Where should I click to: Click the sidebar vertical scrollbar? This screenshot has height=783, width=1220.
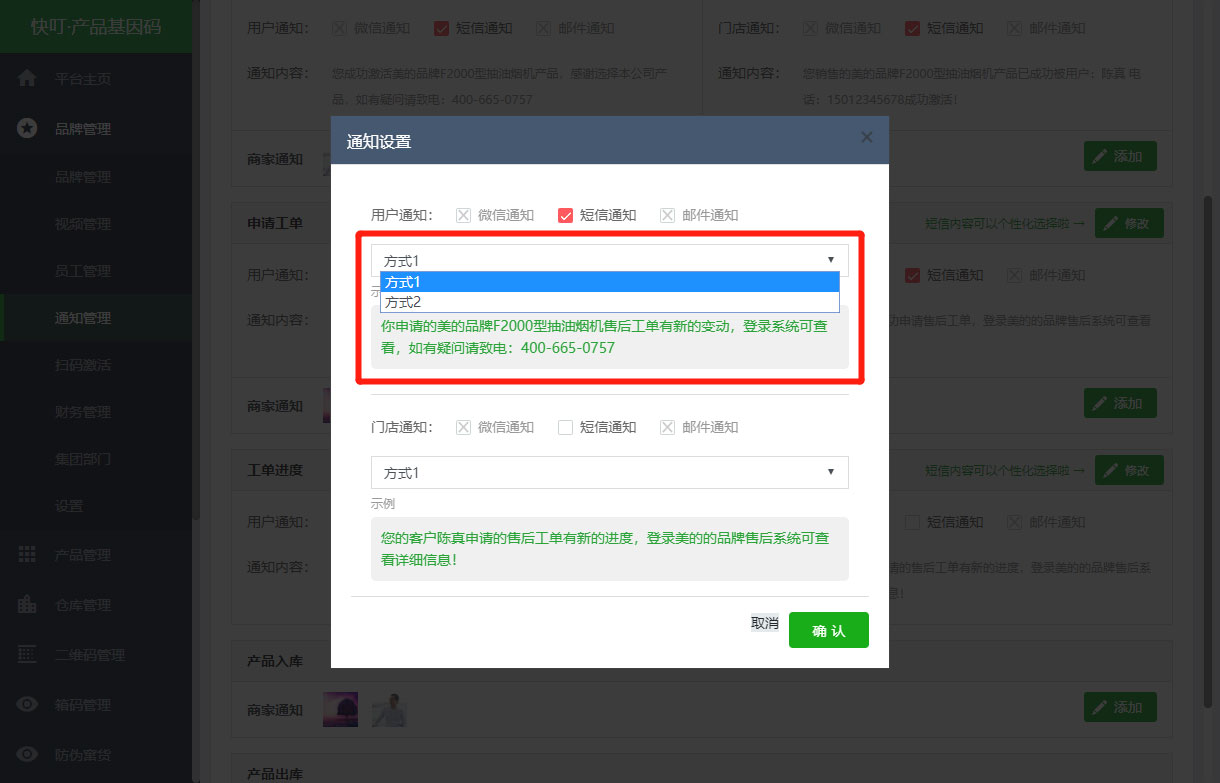[x=196, y=260]
